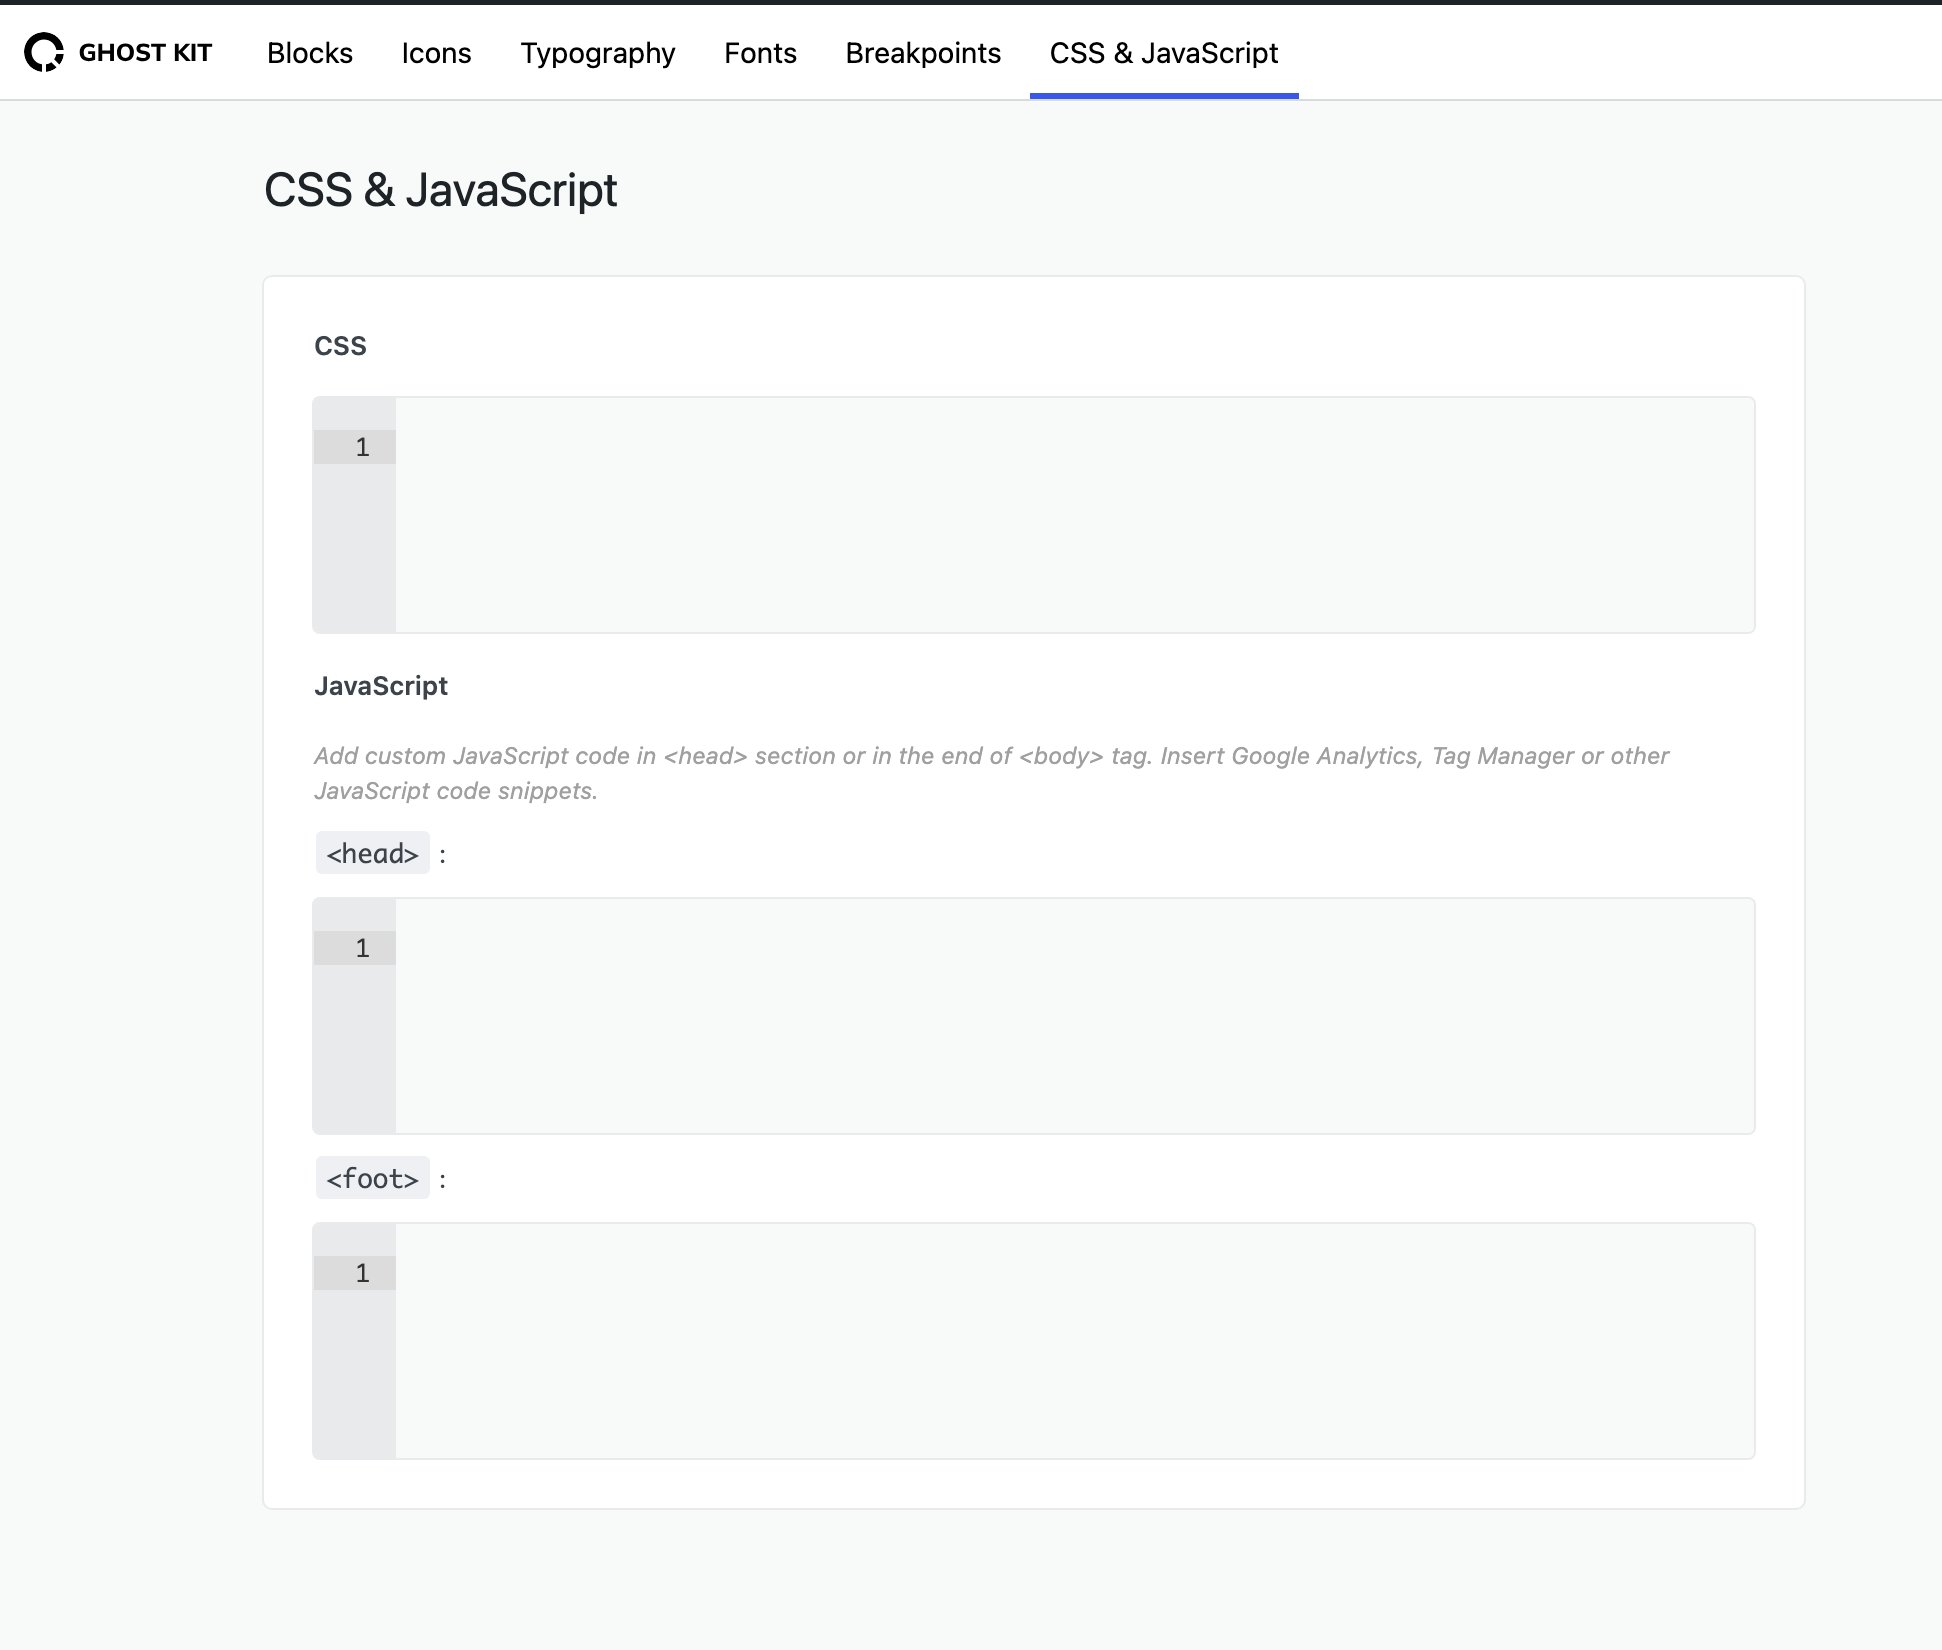The image size is (1942, 1650).
Task: Click the CSS & JavaScript page title
Action: [441, 189]
